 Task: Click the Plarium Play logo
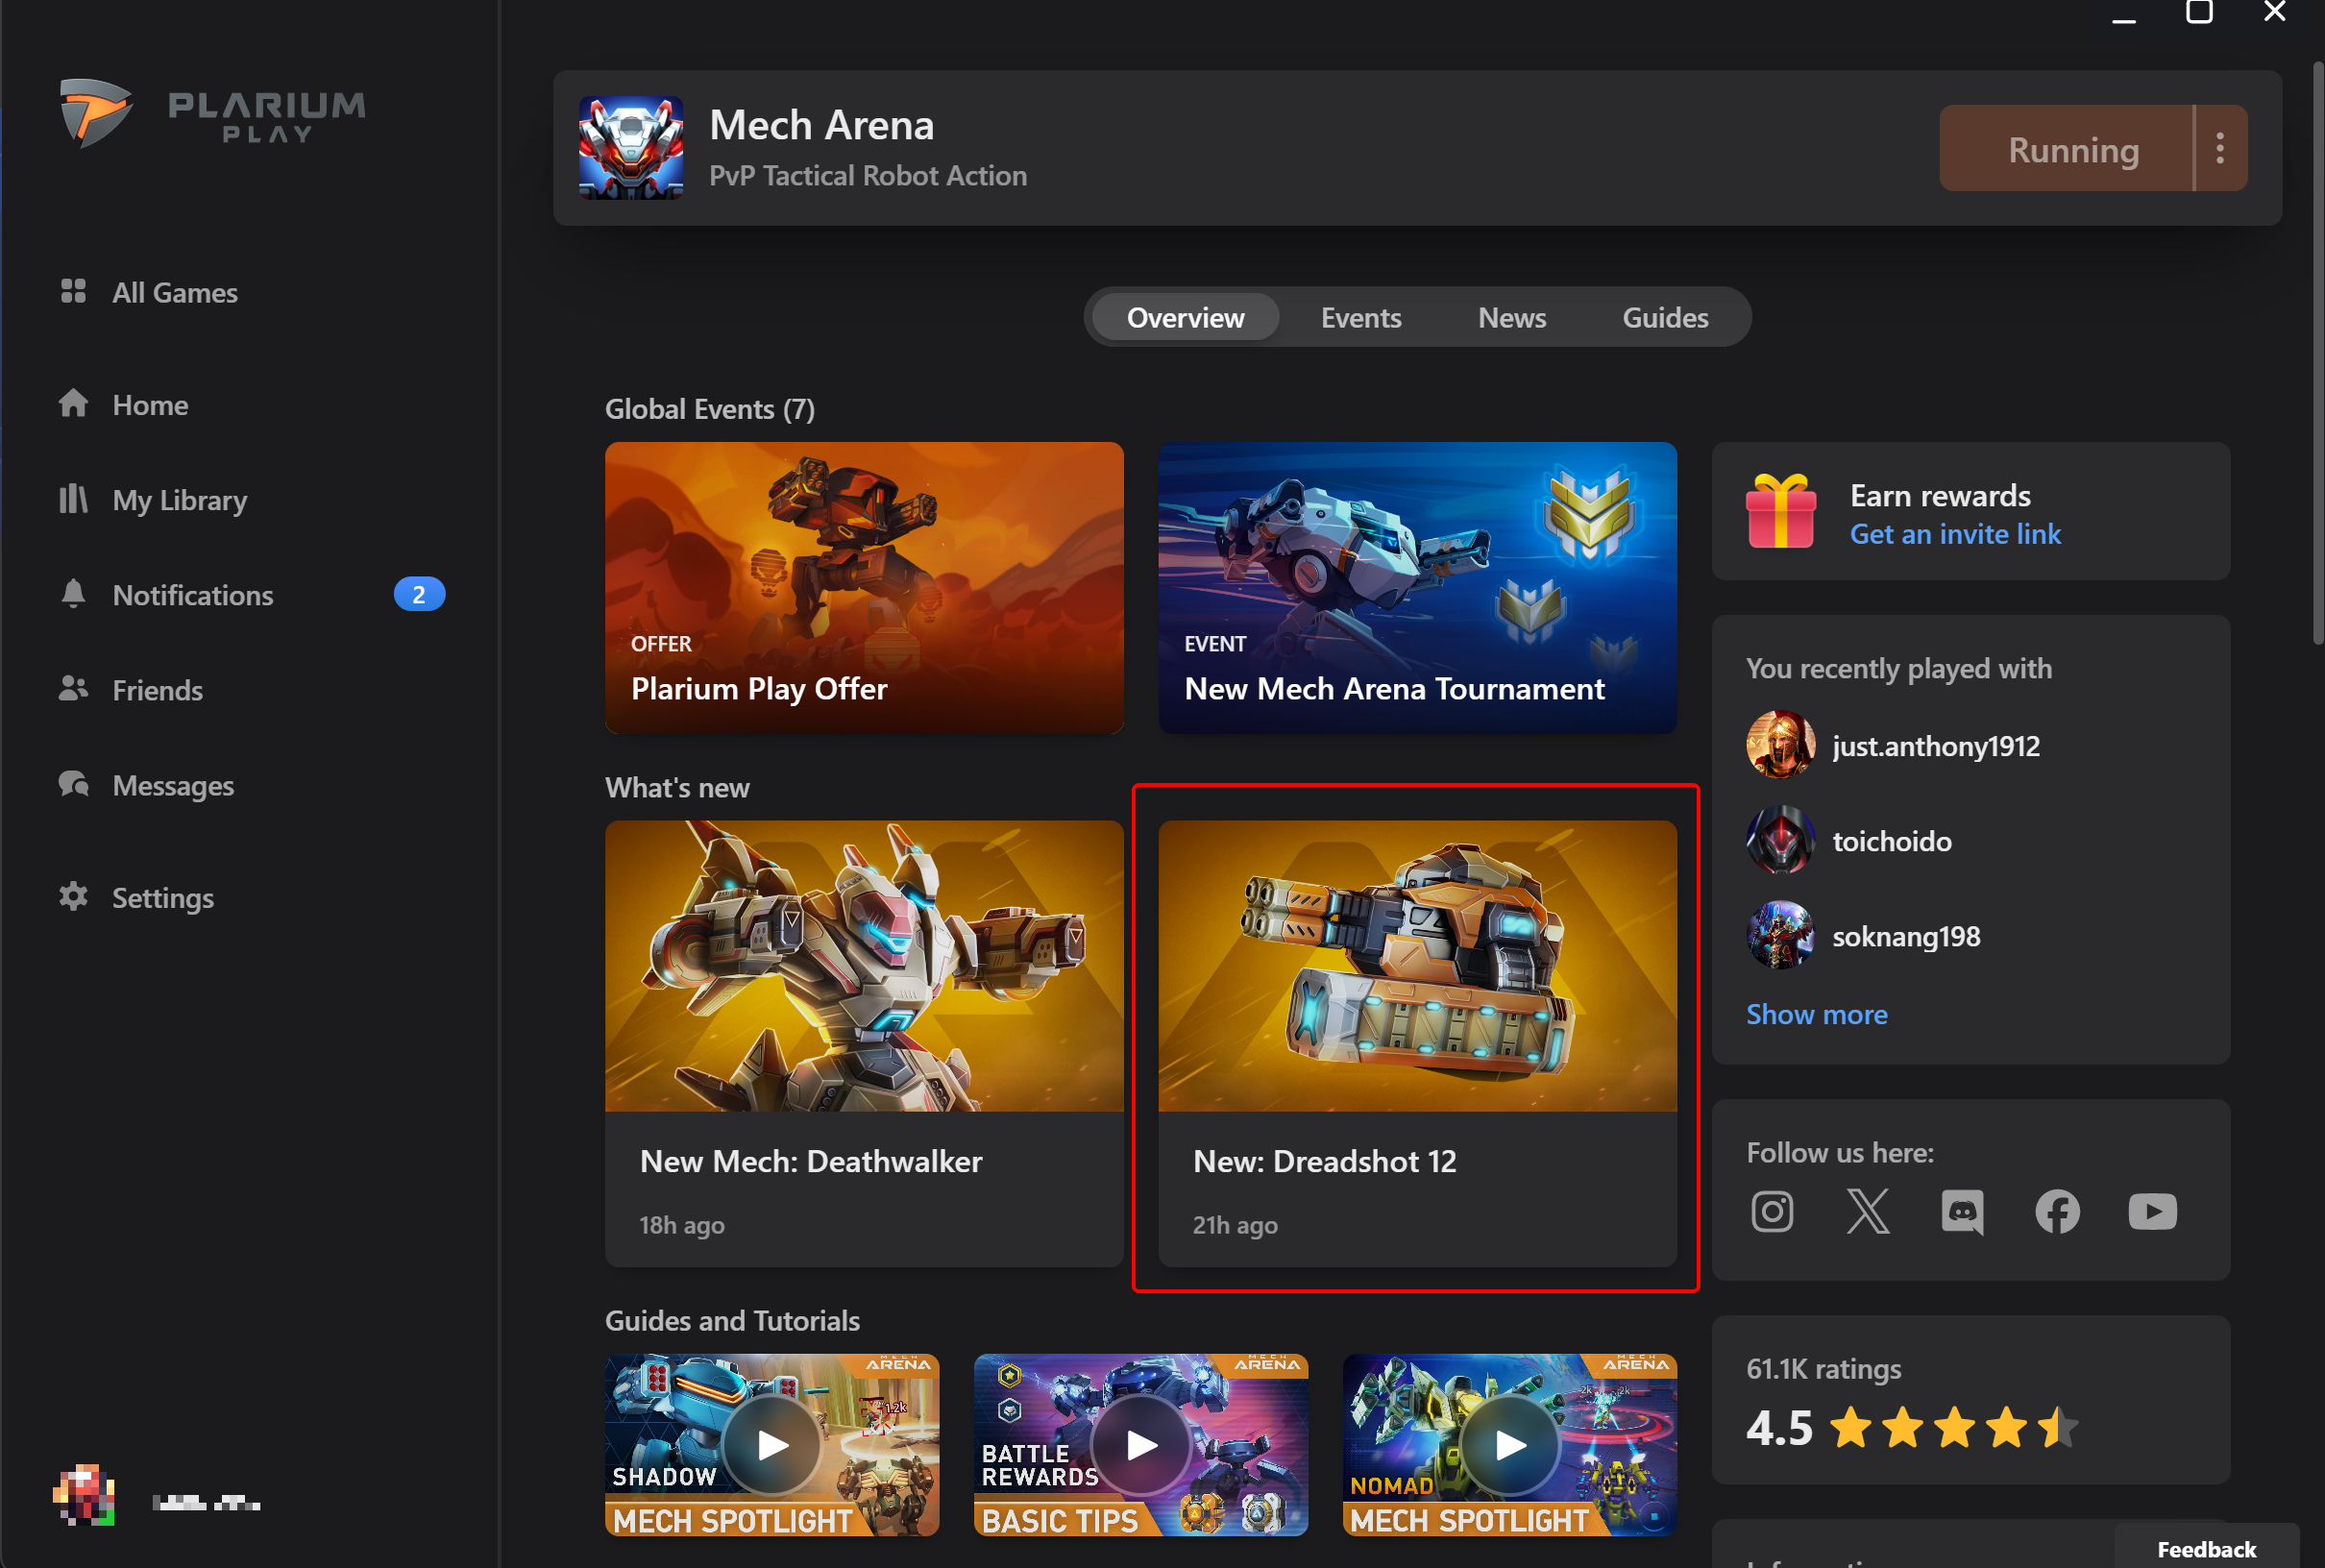pyautogui.click(x=212, y=113)
